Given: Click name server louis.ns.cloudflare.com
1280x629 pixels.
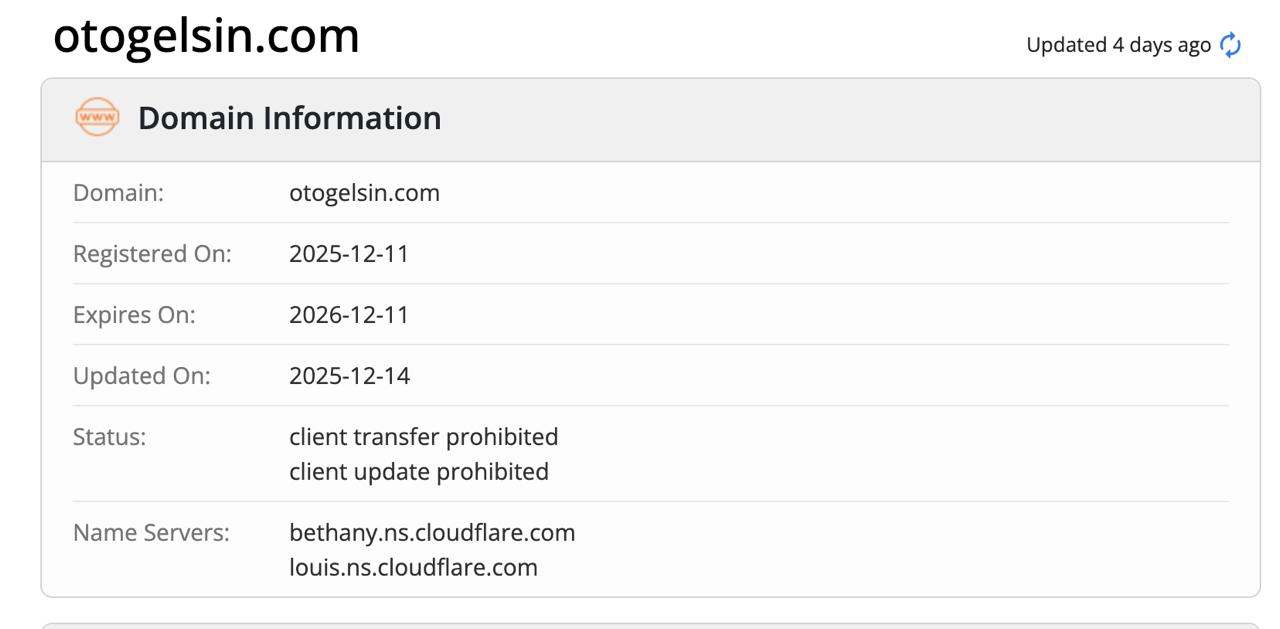Looking at the screenshot, I should tap(413, 567).
